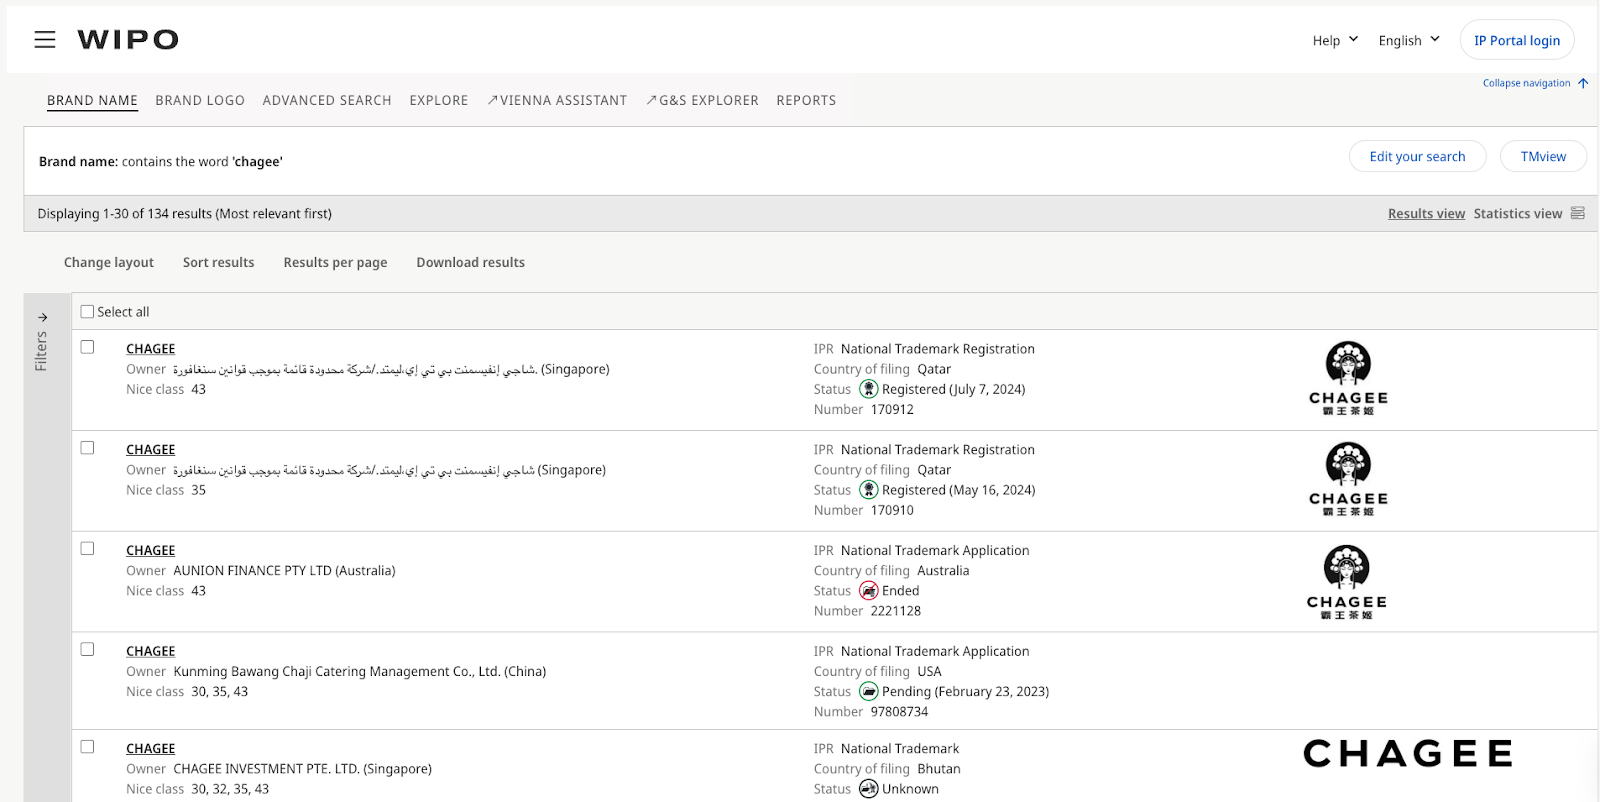Open Sort results options

pyautogui.click(x=218, y=262)
